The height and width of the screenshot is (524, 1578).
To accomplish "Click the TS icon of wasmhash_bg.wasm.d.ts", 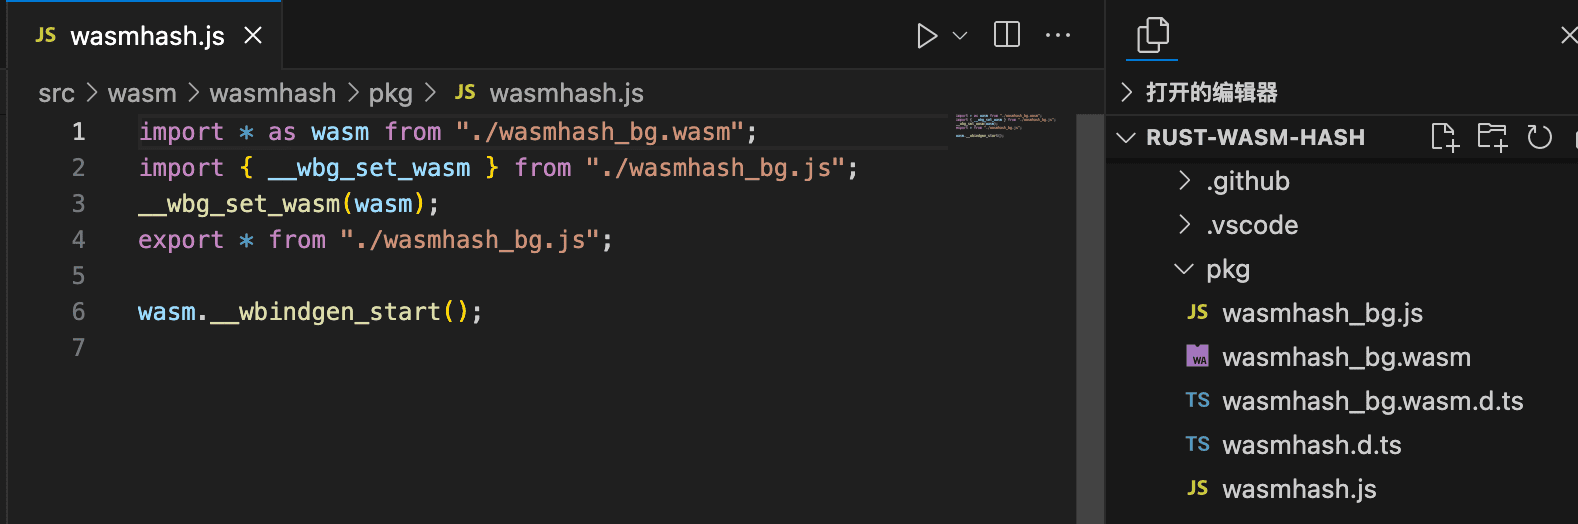I will click(1197, 400).
